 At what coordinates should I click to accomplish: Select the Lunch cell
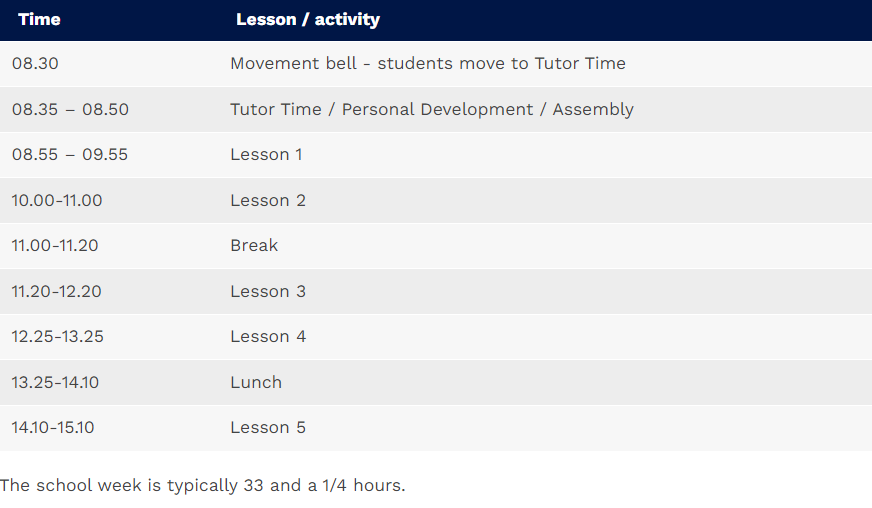tap(256, 382)
